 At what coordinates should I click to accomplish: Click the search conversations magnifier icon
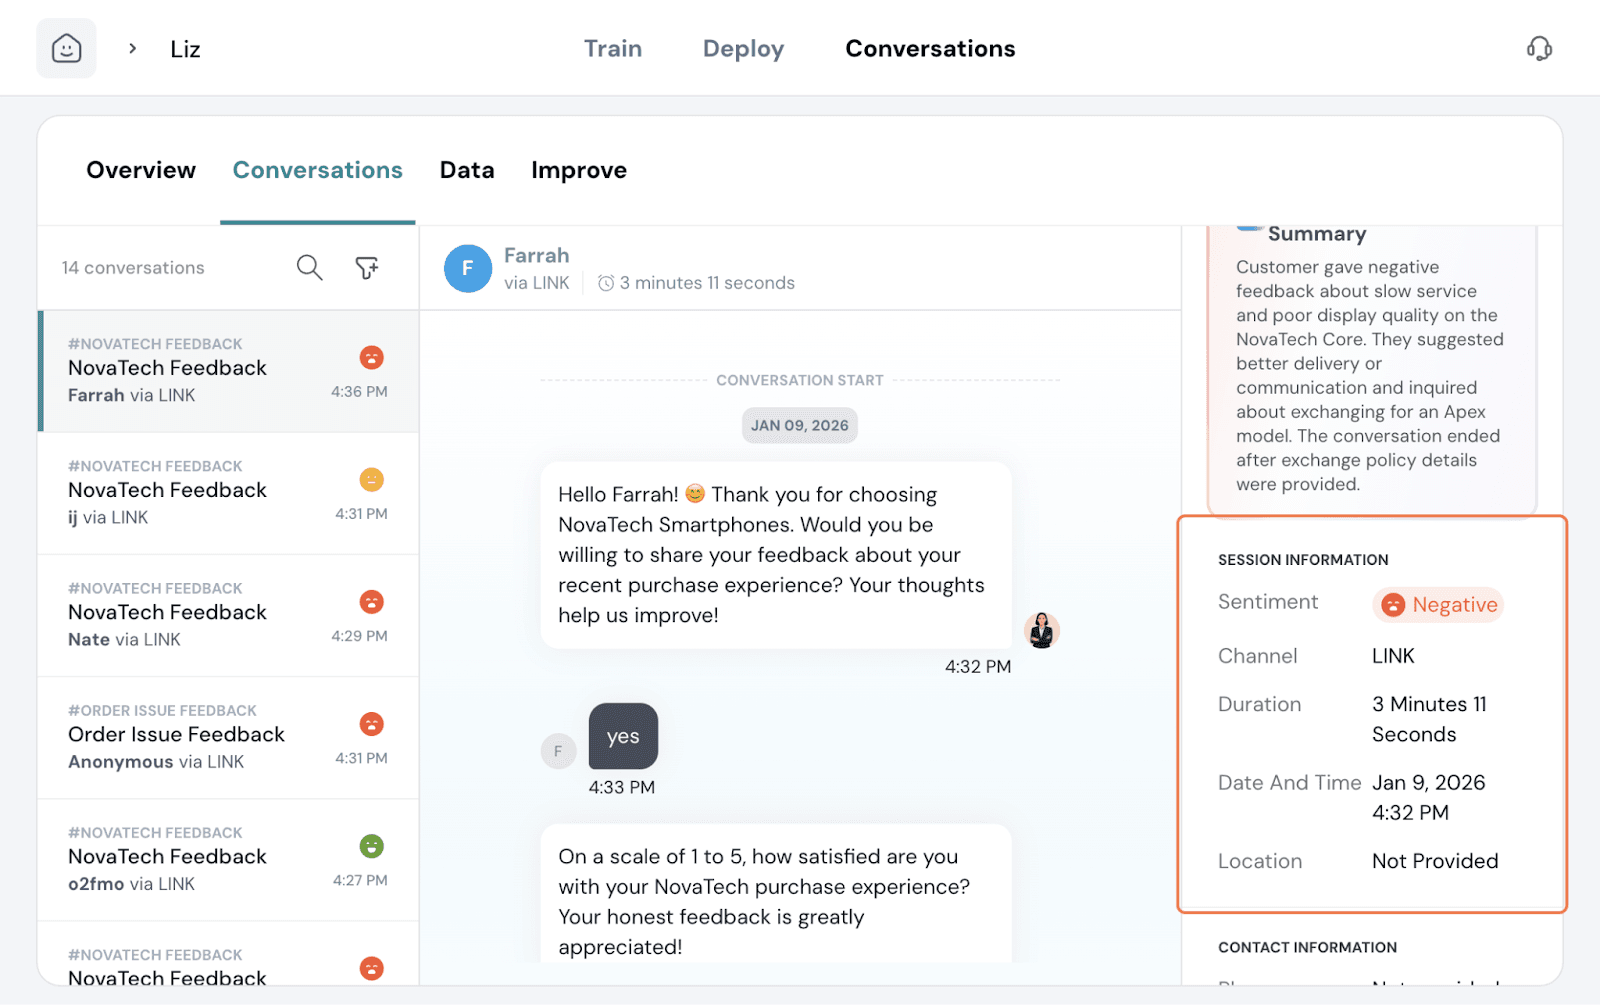pyautogui.click(x=309, y=267)
